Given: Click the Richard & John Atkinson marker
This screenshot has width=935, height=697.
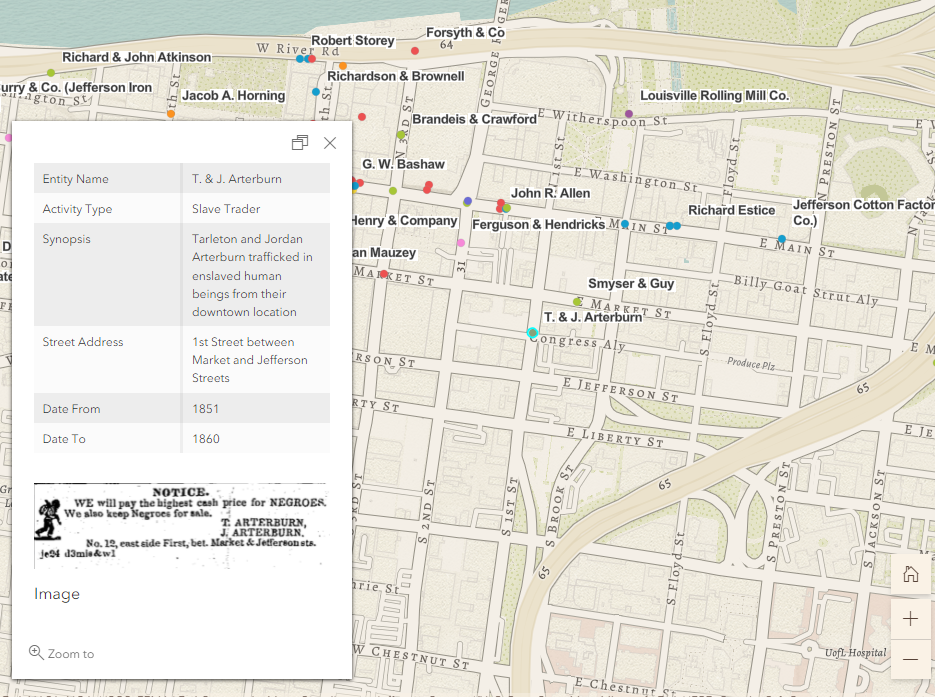Looking at the screenshot, I should pyautogui.click(x=51, y=72).
